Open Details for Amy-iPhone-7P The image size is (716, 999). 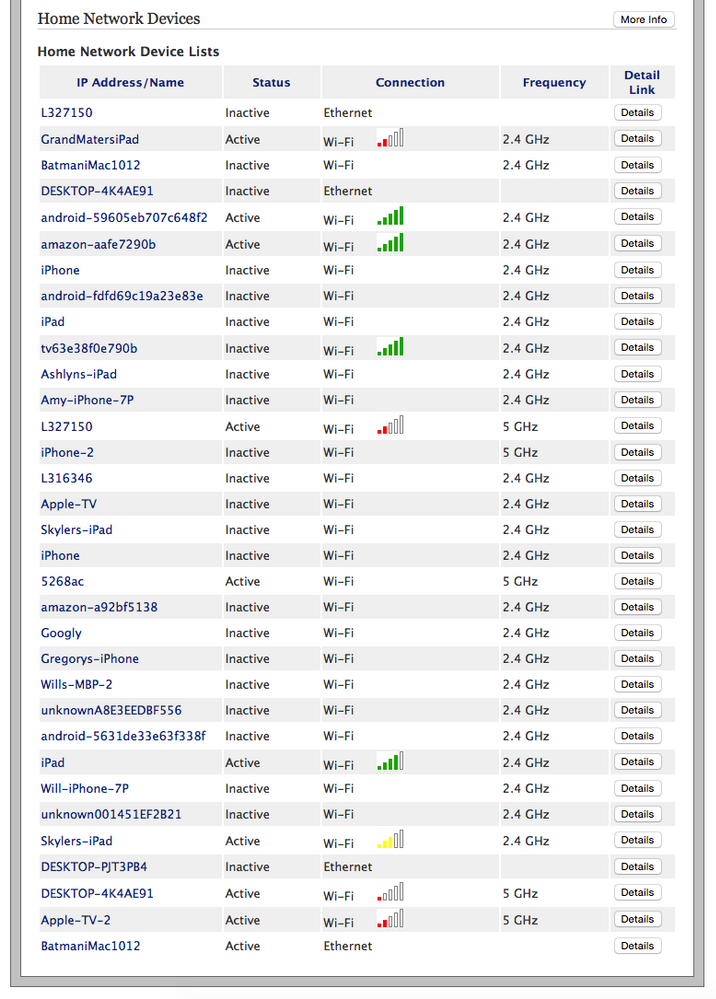637,400
